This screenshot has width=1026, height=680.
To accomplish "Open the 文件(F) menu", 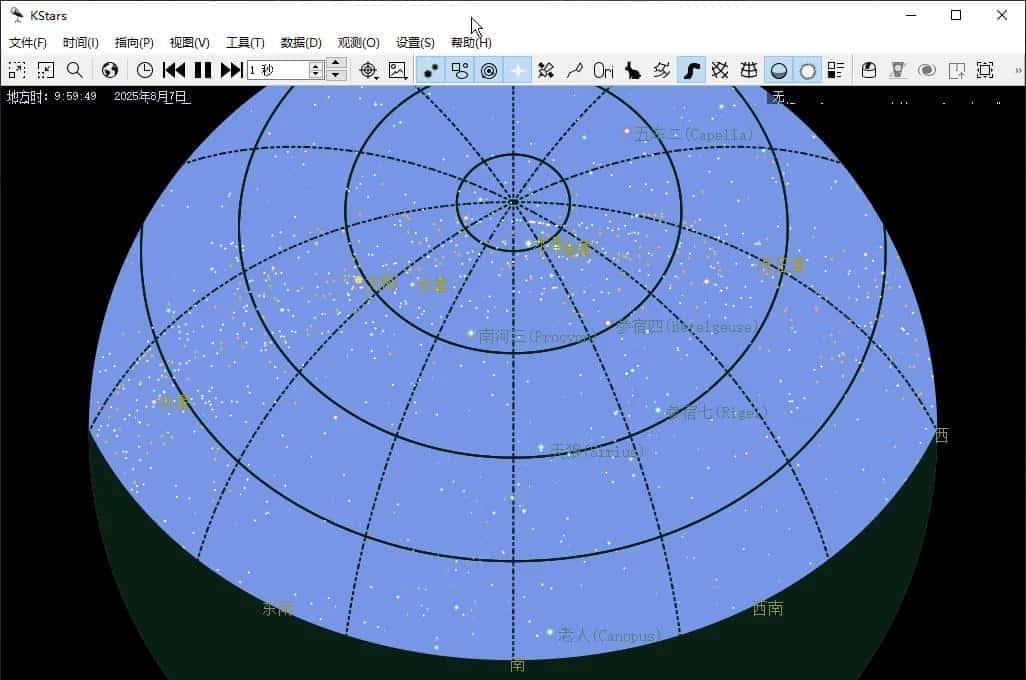I will pyautogui.click(x=28, y=43).
